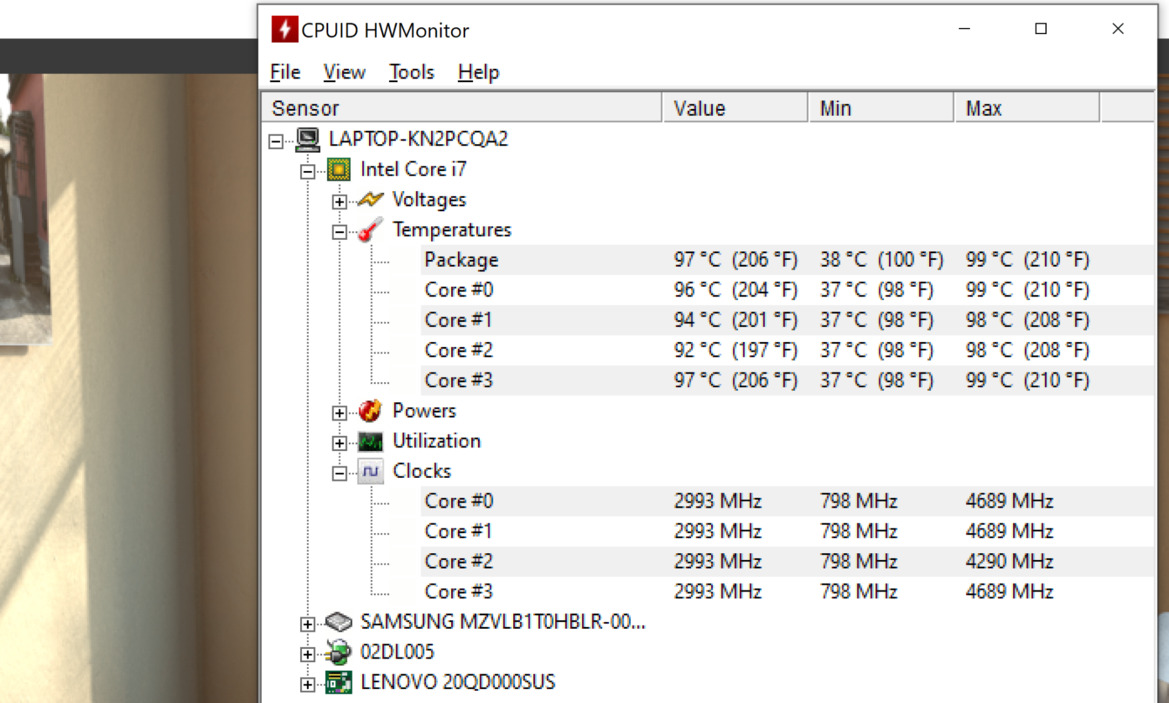Click the Sensor column header
The width and height of the screenshot is (1169, 703).
click(461, 108)
